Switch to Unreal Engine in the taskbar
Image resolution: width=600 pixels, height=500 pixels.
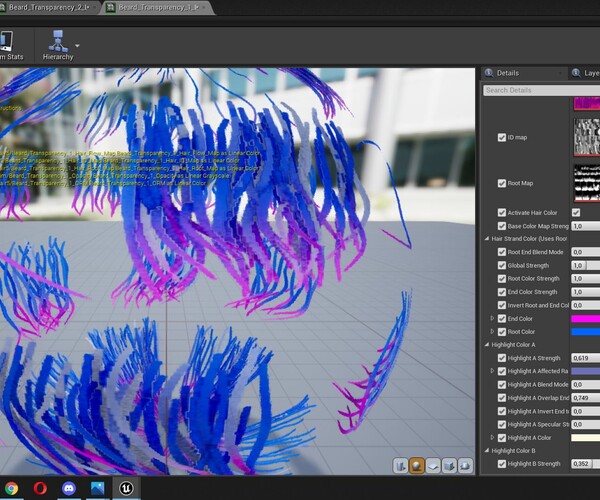126,488
